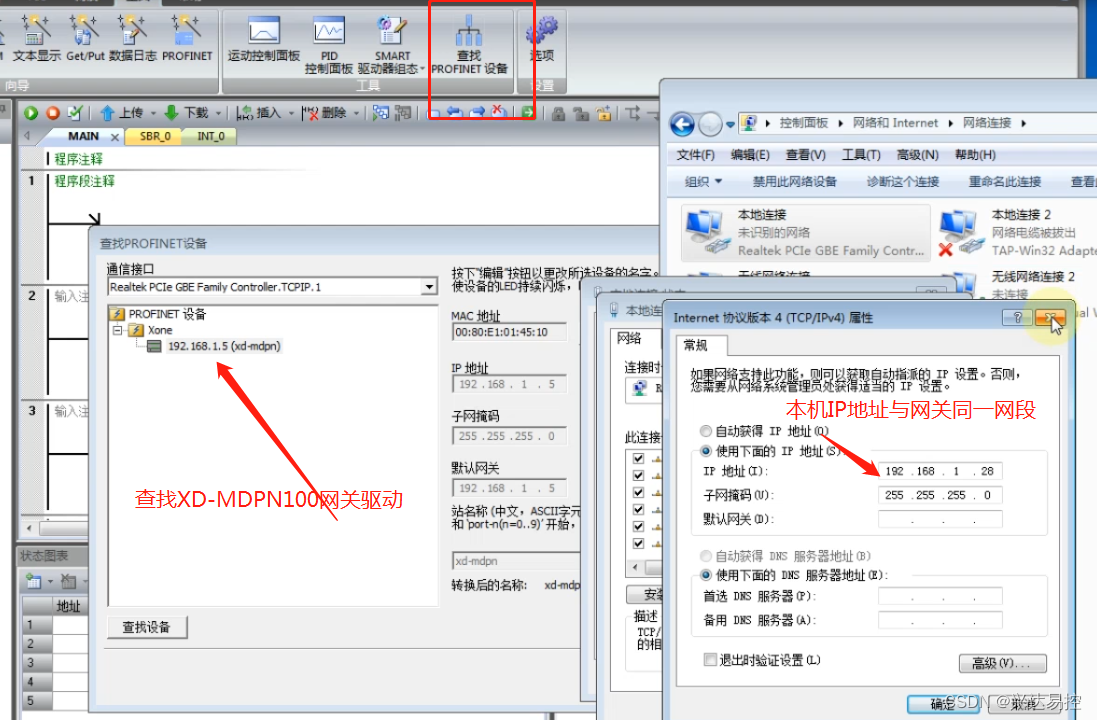Open the Find PROFINET devices tool

point(469,45)
